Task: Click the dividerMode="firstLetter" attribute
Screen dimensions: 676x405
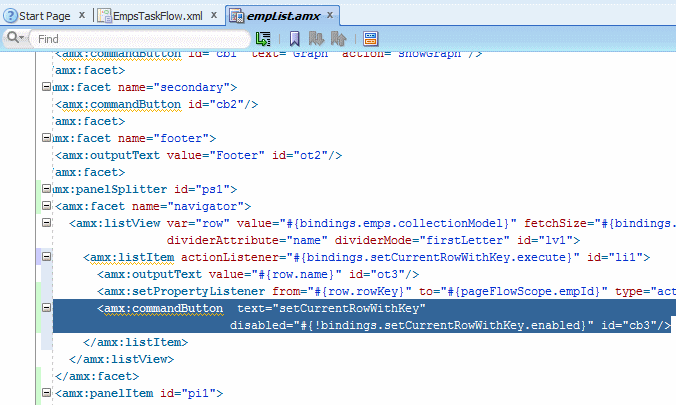Action: (422, 240)
